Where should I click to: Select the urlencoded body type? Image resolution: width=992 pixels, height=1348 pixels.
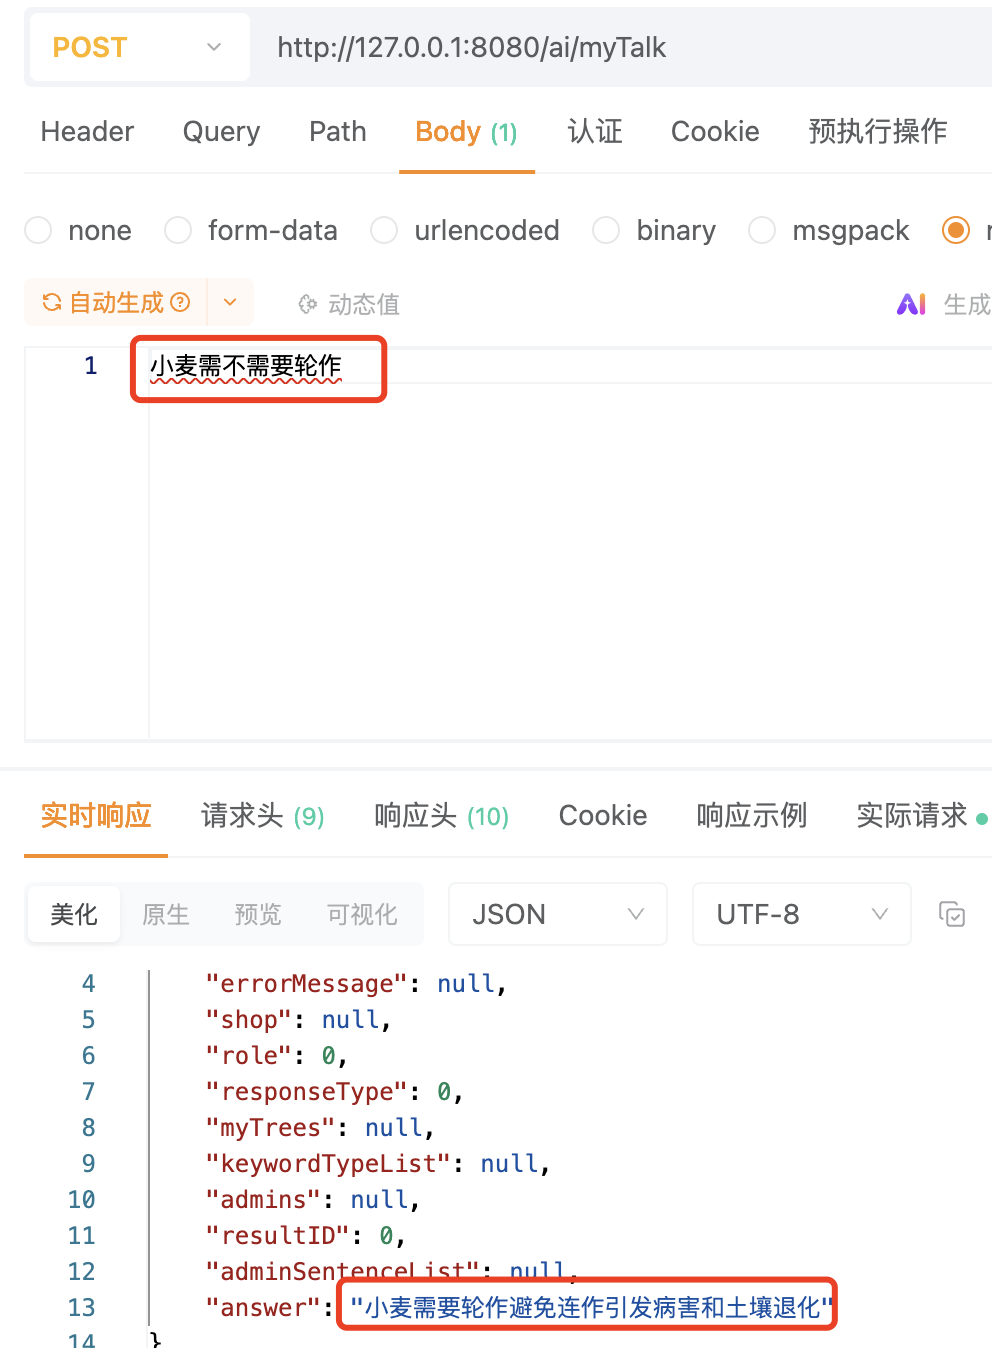384,230
